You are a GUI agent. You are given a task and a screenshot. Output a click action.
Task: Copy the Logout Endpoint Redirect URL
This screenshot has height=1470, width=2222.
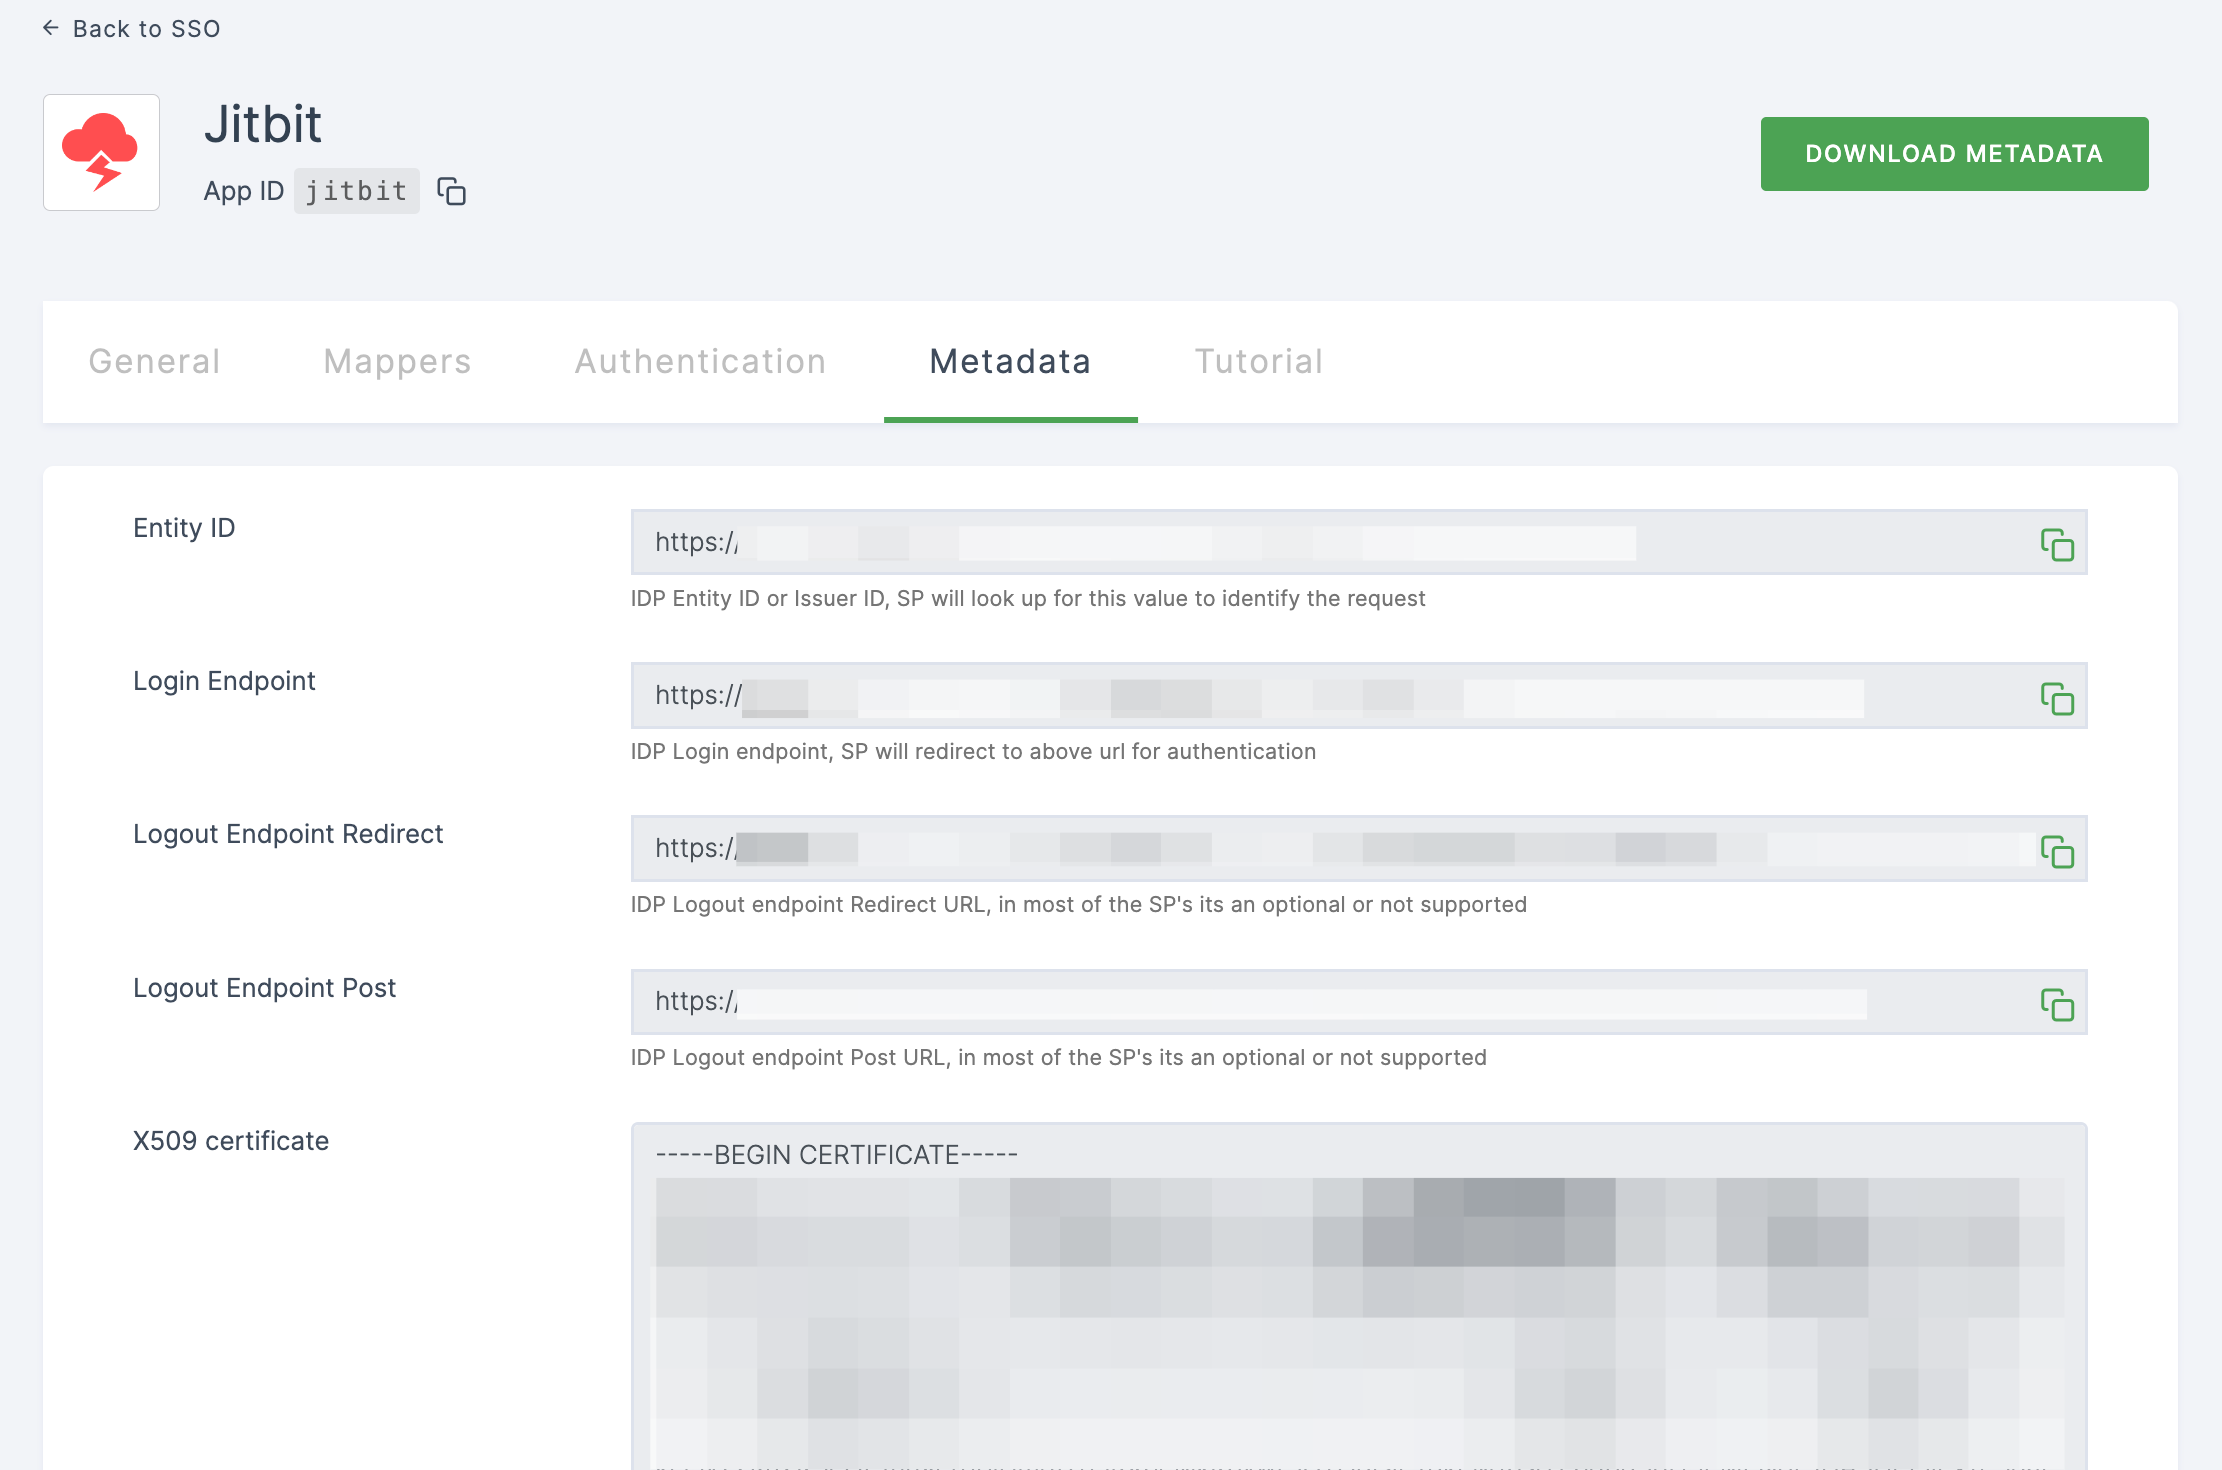tap(2057, 852)
